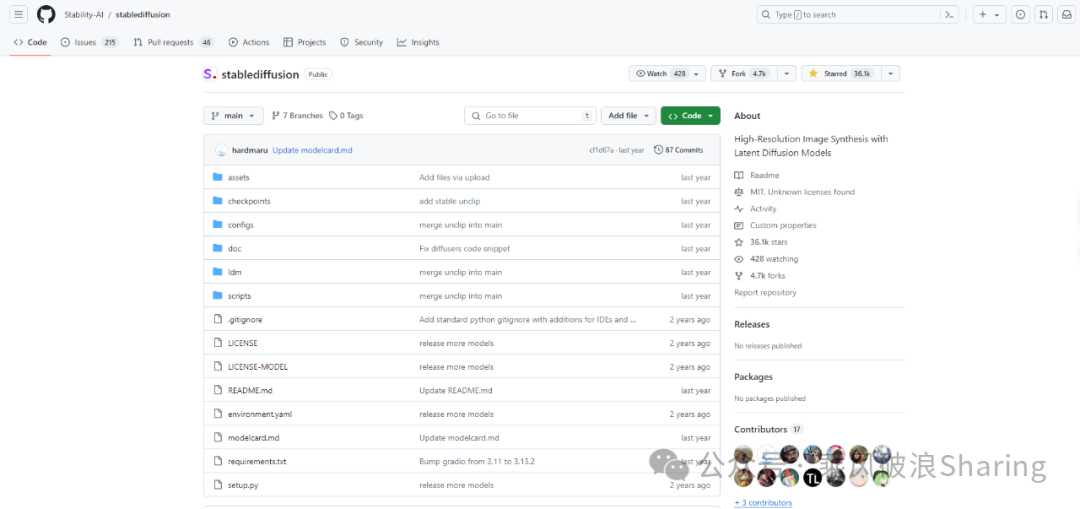This screenshot has width=1080, height=509.
Task: Click the Activity pulse icon
Action: 739,209
